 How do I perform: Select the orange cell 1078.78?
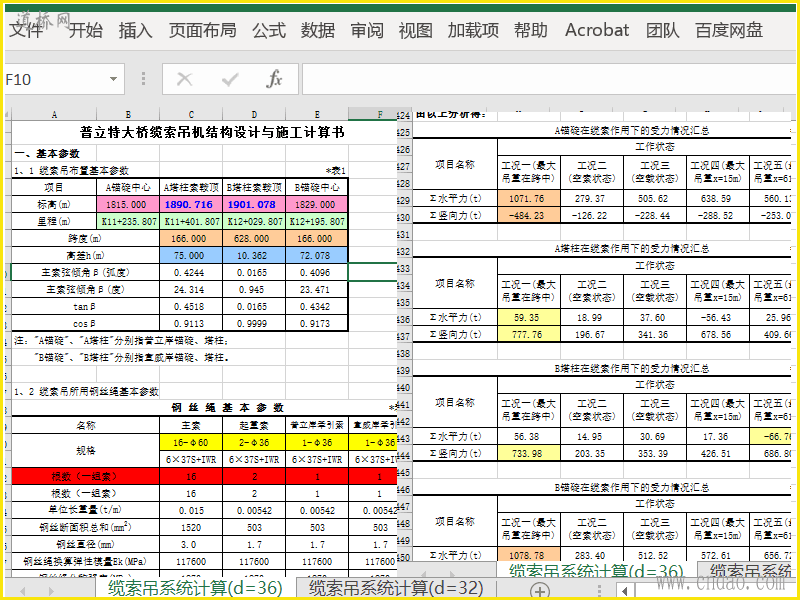529,555
